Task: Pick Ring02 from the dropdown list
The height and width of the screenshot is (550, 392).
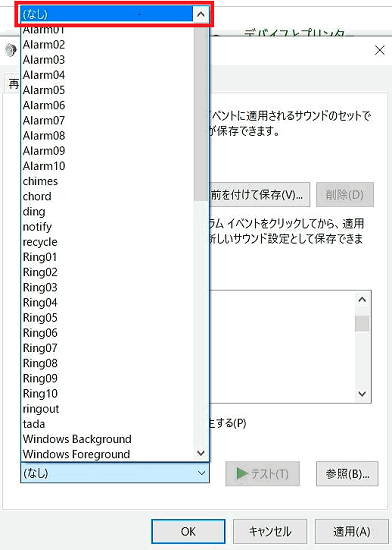Action: [107, 272]
